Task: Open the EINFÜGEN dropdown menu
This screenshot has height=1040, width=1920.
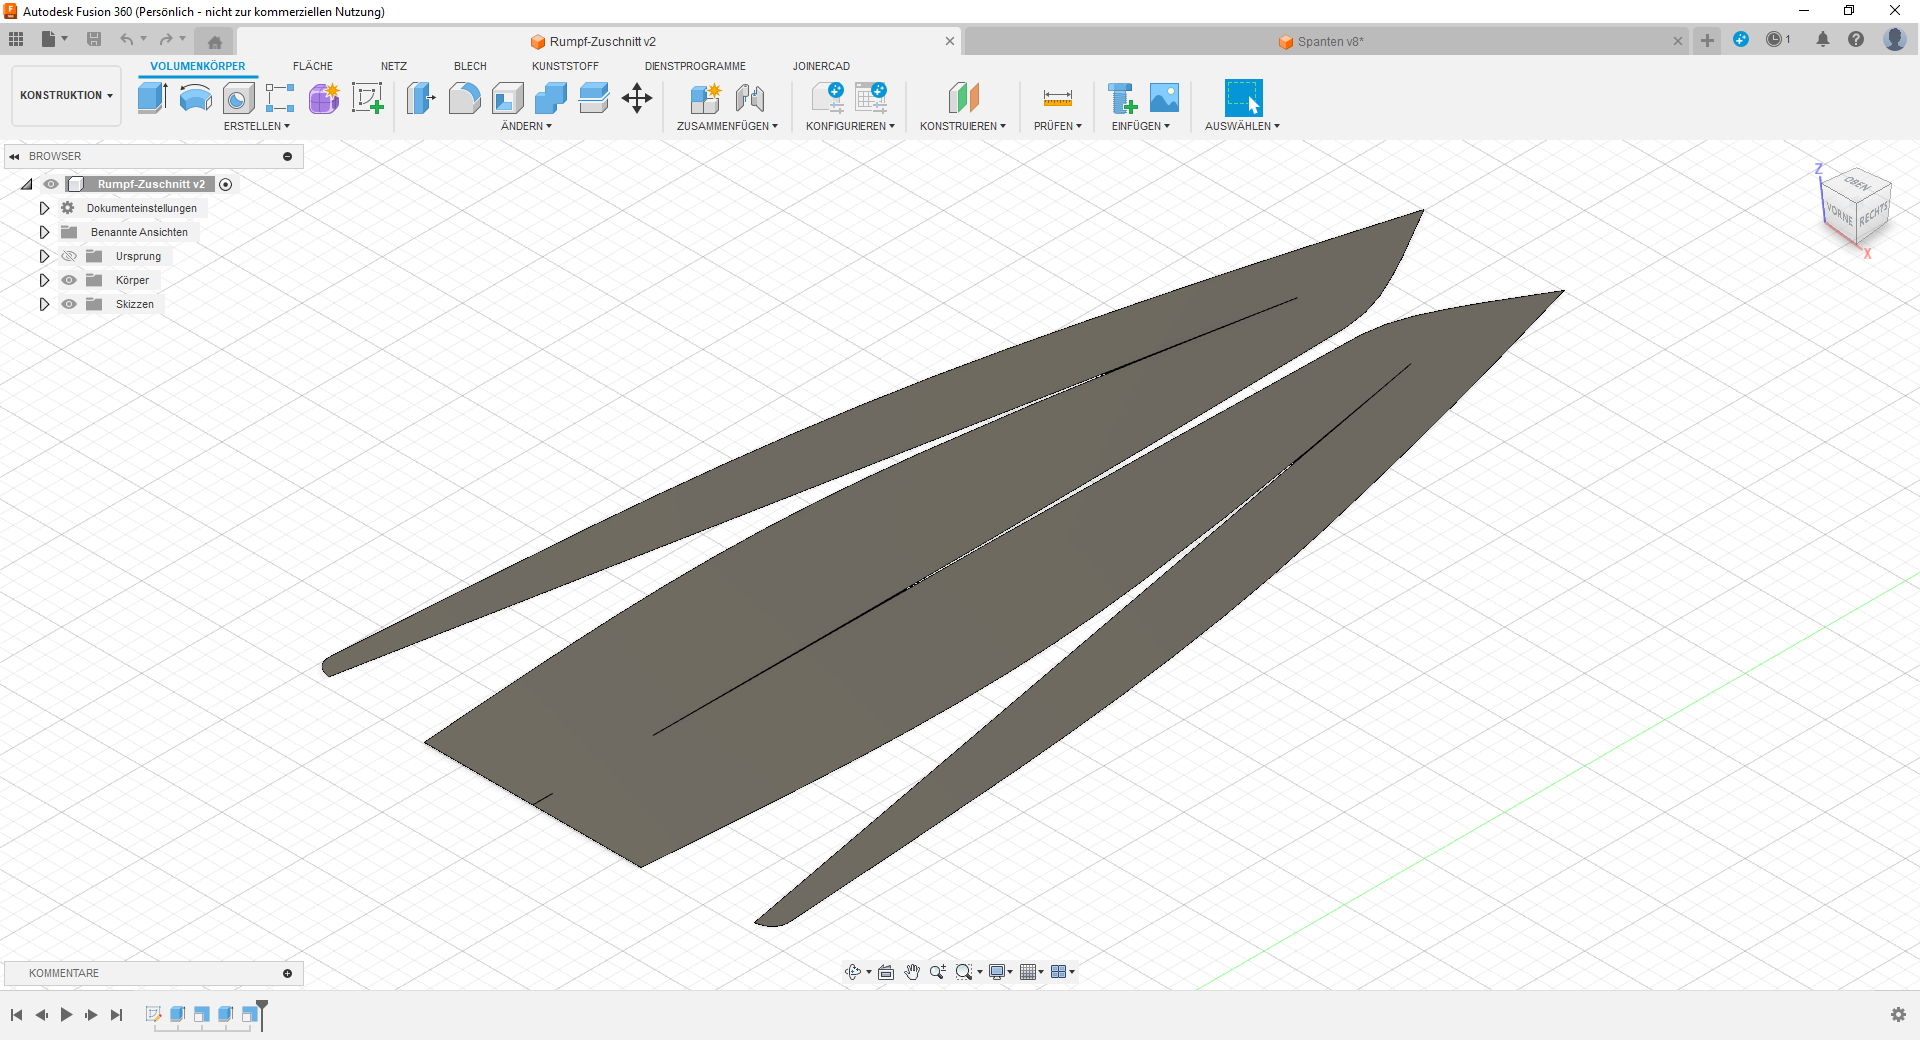Action: point(1141,126)
